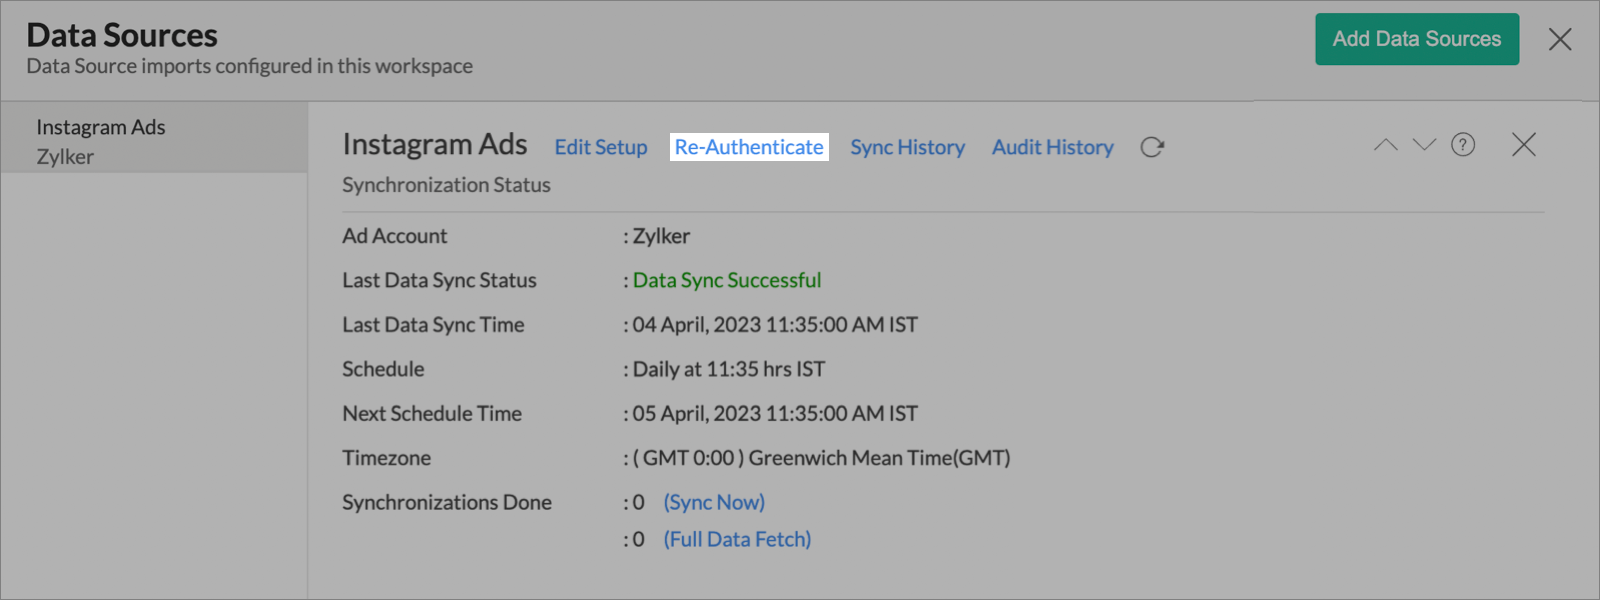The width and height of the screenshot is (1600, 600).
Task: Open the Edit Setup link
Action: click(601, 147)
